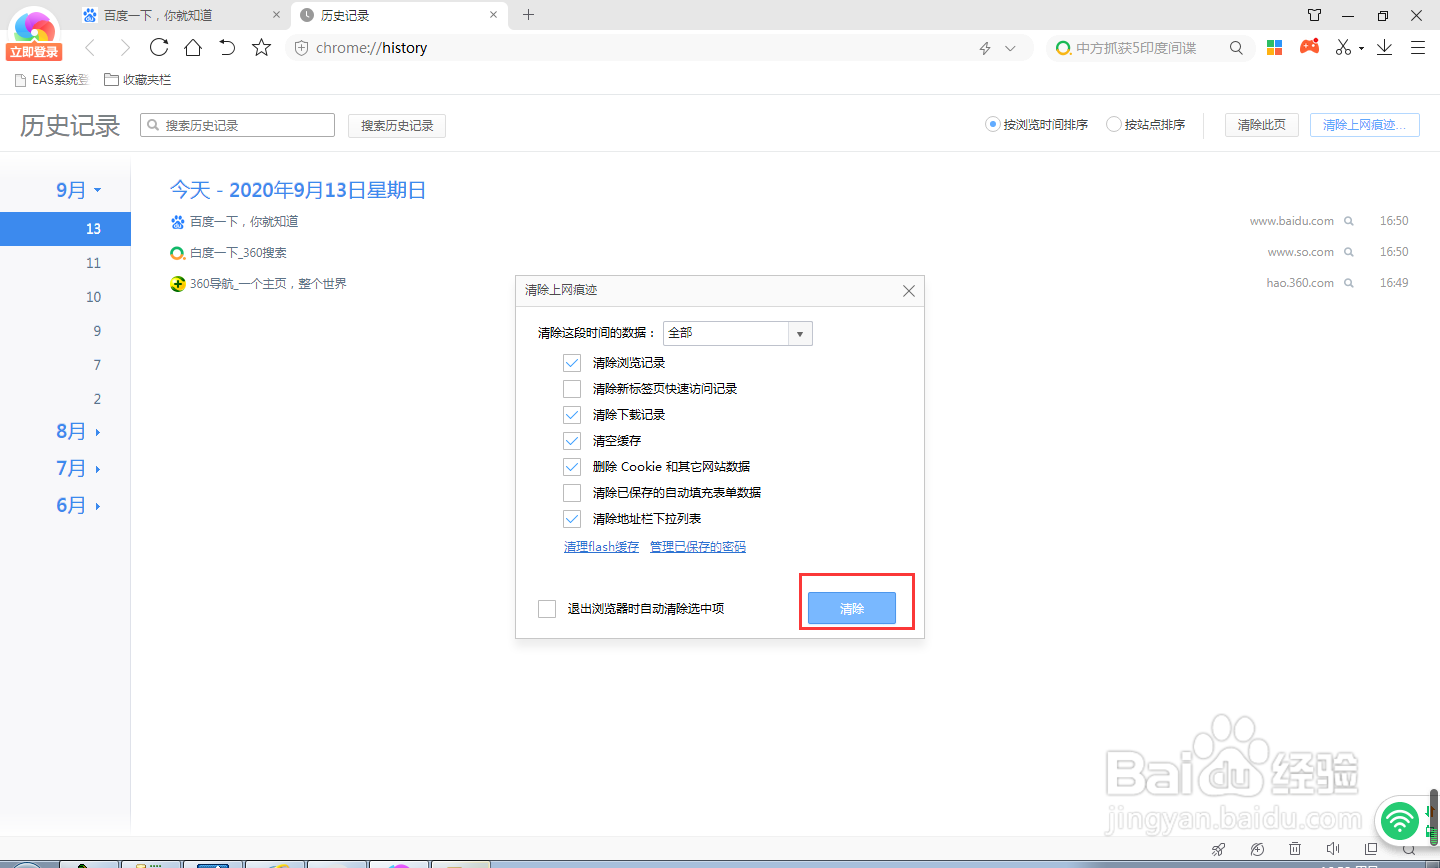Screen dimensions: 1440x868
Task: Open the screenshot scissors tool
Action: [1343, 47]
